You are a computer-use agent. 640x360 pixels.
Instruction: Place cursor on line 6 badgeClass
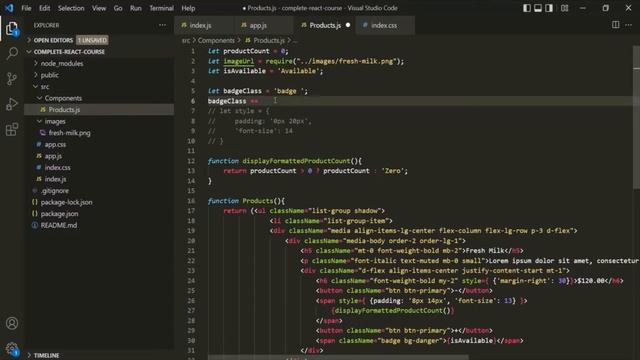click(227, 101)
